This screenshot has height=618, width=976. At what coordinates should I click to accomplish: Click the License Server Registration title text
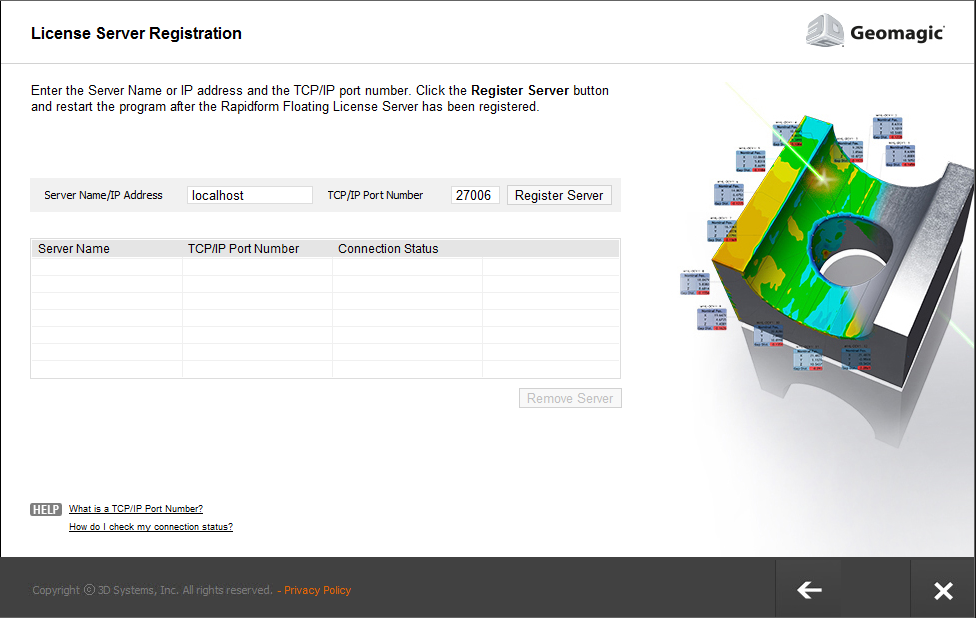(x=136, y=33)
